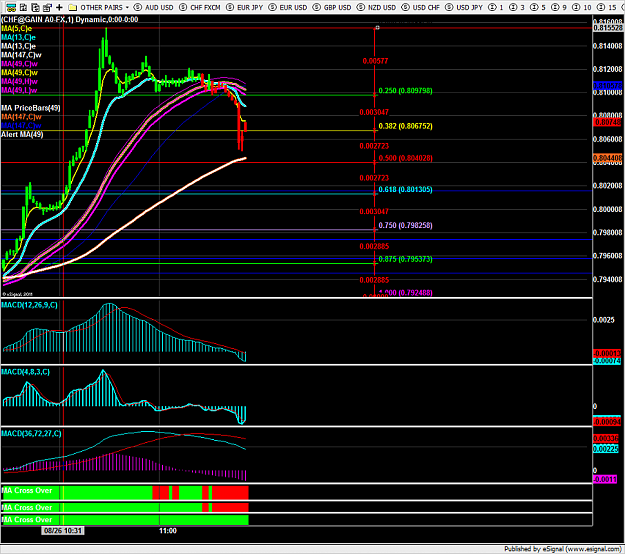
Task: Click the chart title CHF@GAIN A0-FX,1 Dynamic
Action: 70,20
